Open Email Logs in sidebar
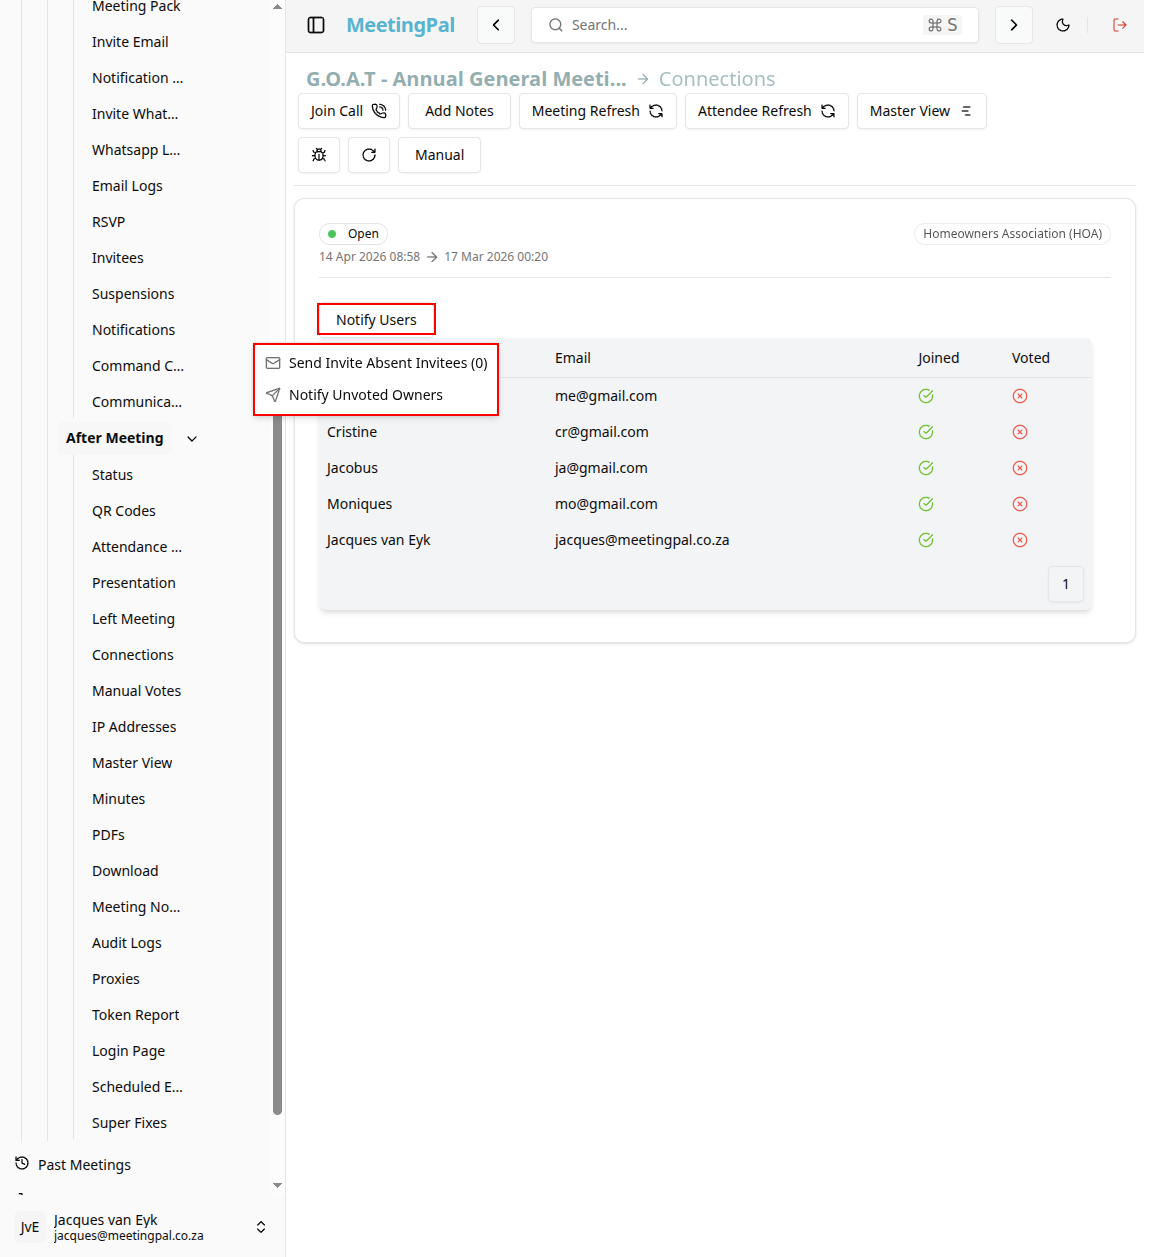The image size is (1158, 1257). [x=127, y=186]
